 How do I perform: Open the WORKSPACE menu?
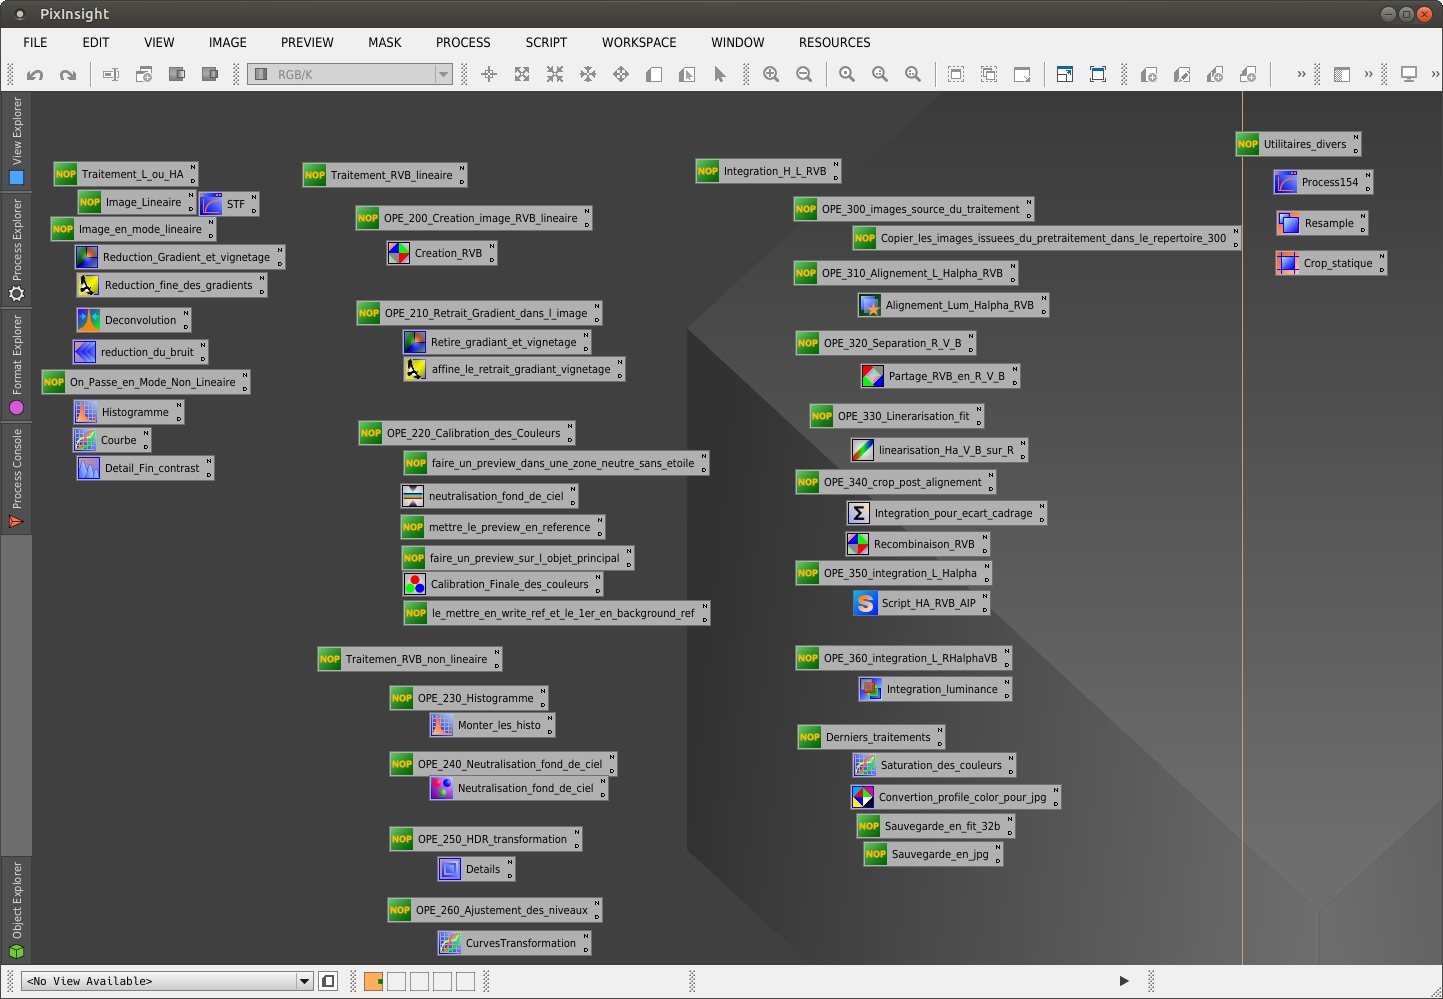(639, 43)
